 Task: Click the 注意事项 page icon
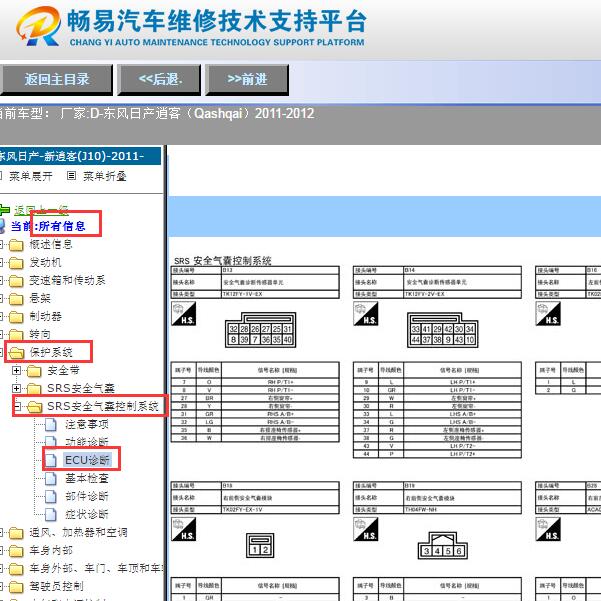51,424
